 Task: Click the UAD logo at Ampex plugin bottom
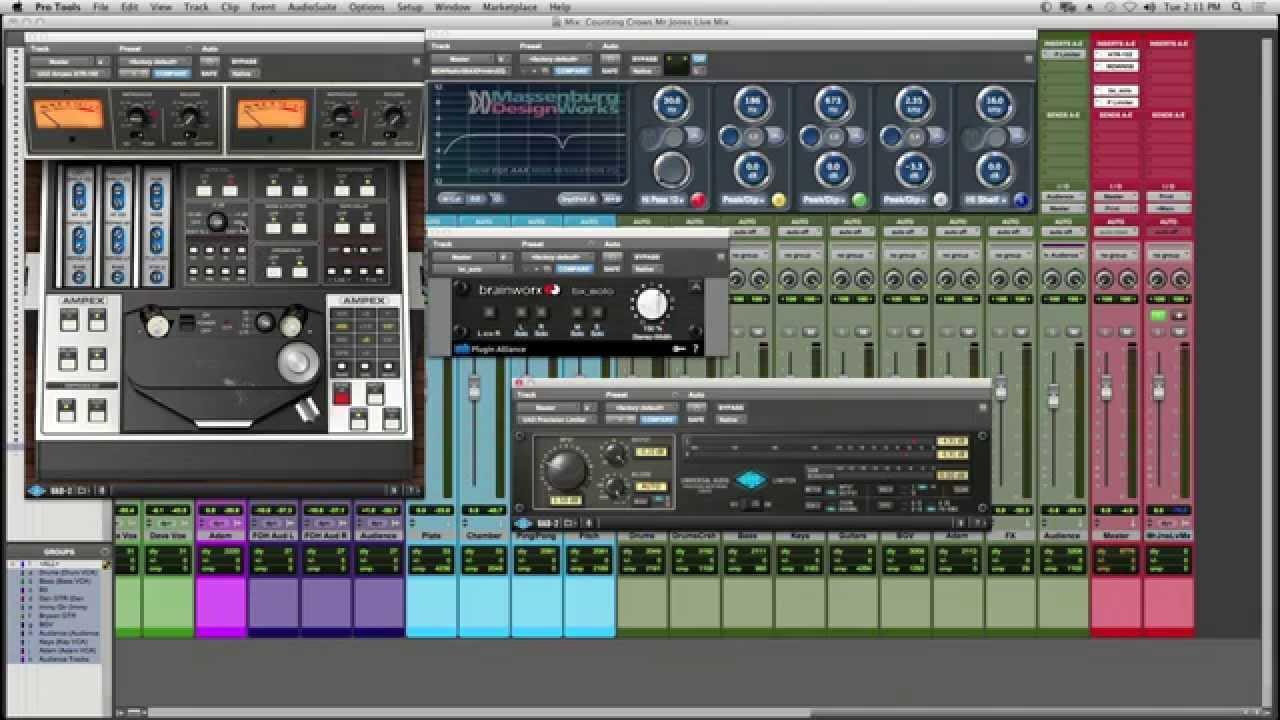[x=36, y=490]
